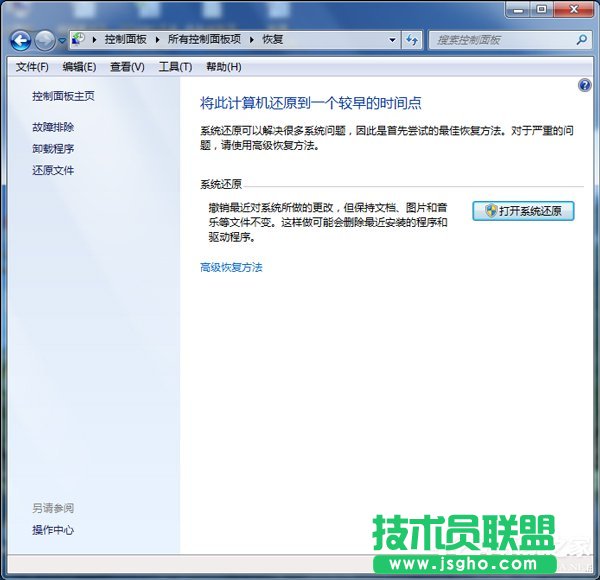The width and height of the screenshot is (600, 580).
Task: Click the 另请参阅 label in sidebar
Action: (53, 508)
